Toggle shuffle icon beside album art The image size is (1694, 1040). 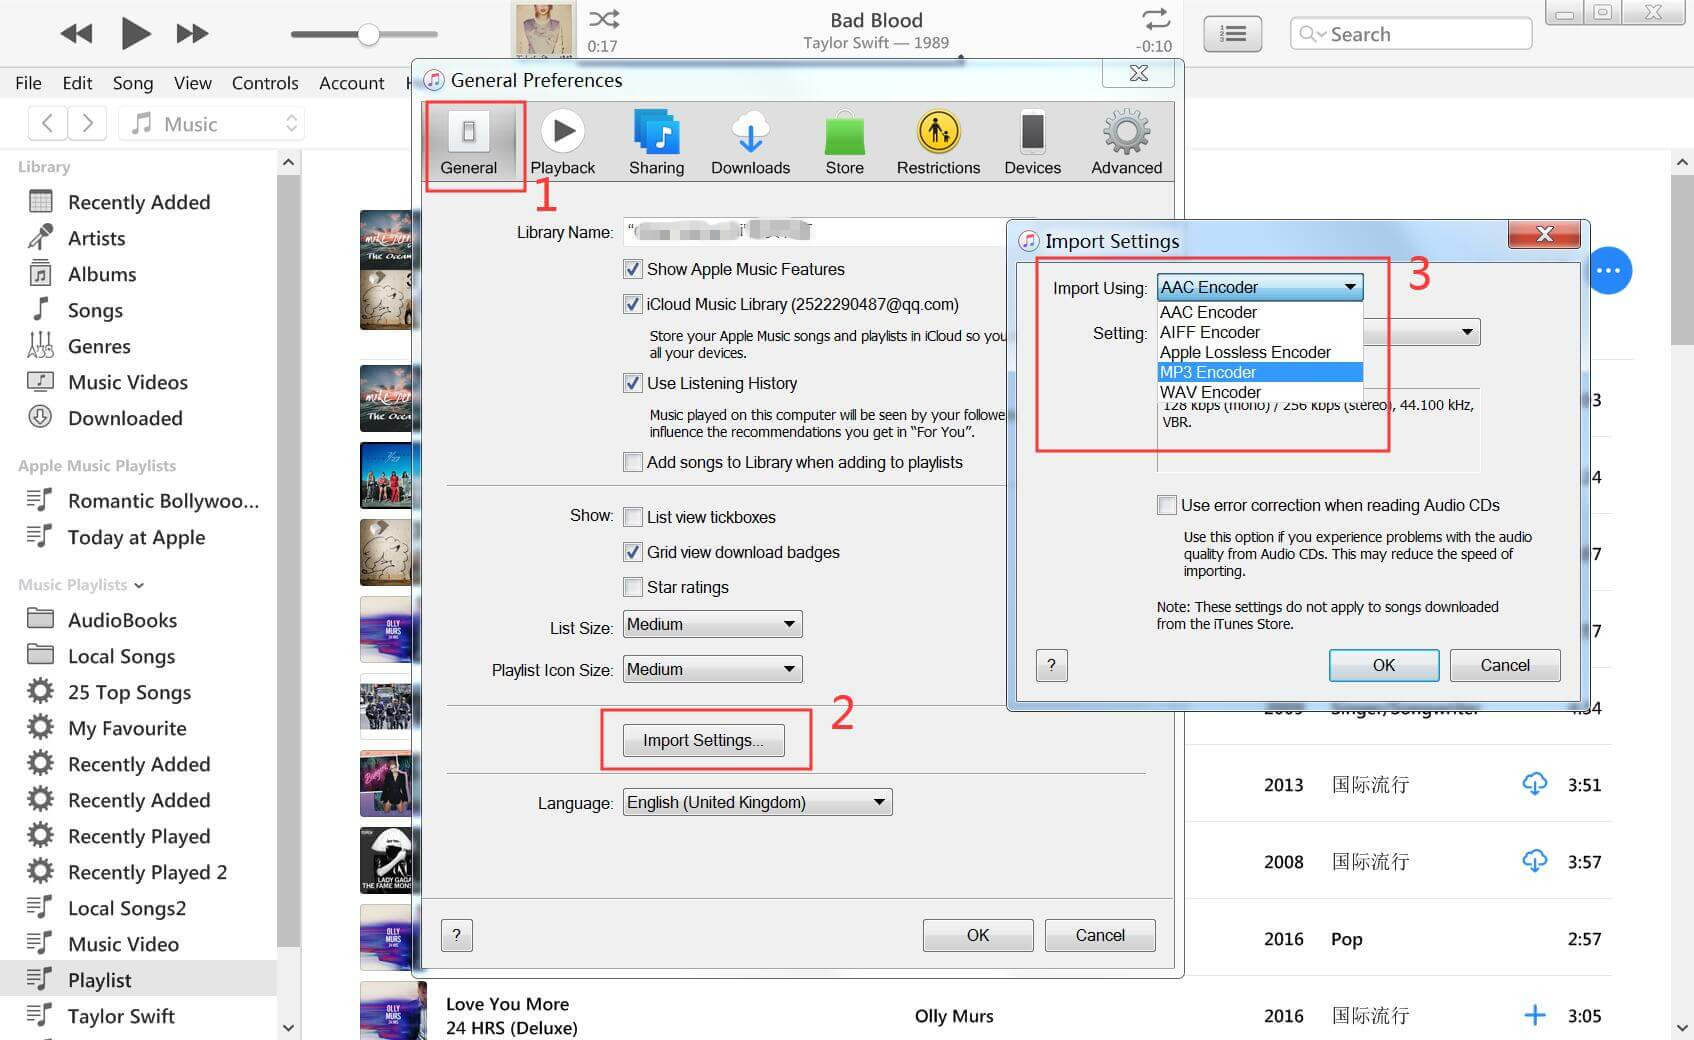click(603, 19)
